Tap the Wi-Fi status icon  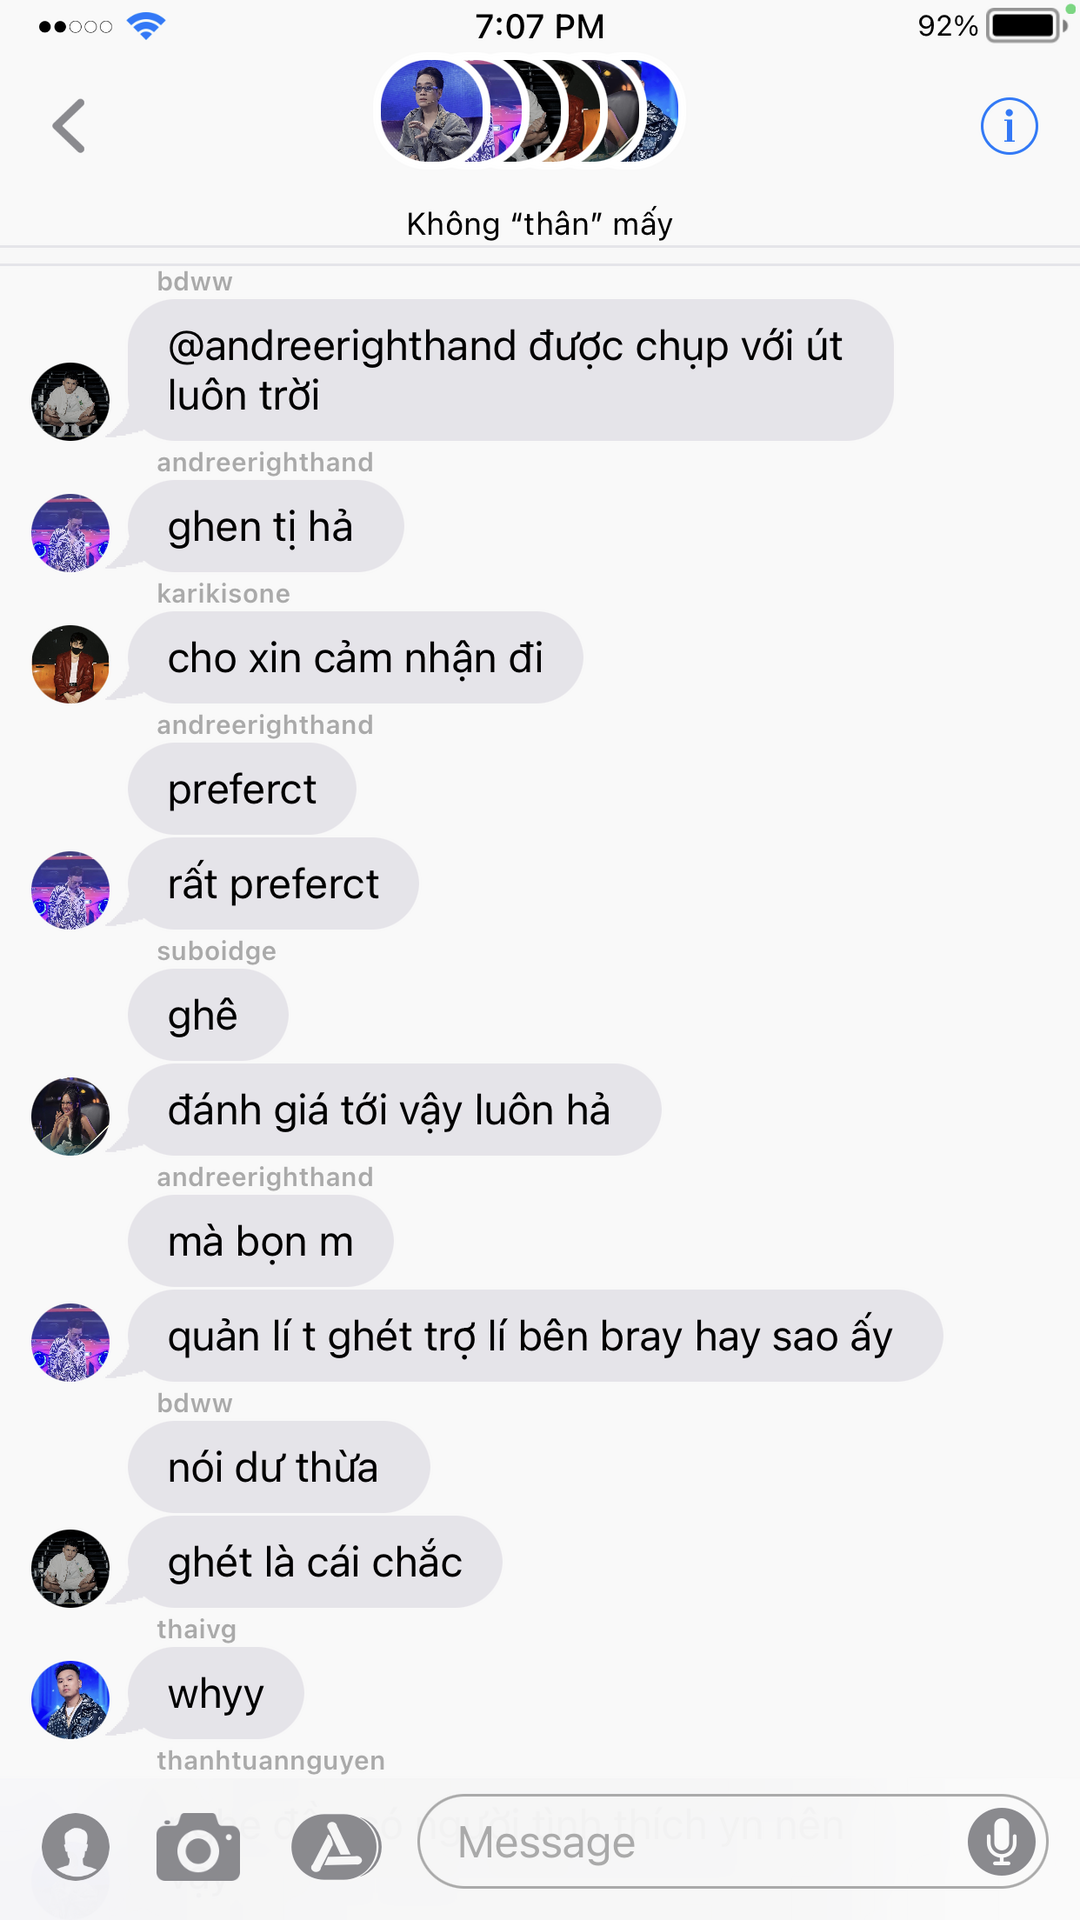146,26
